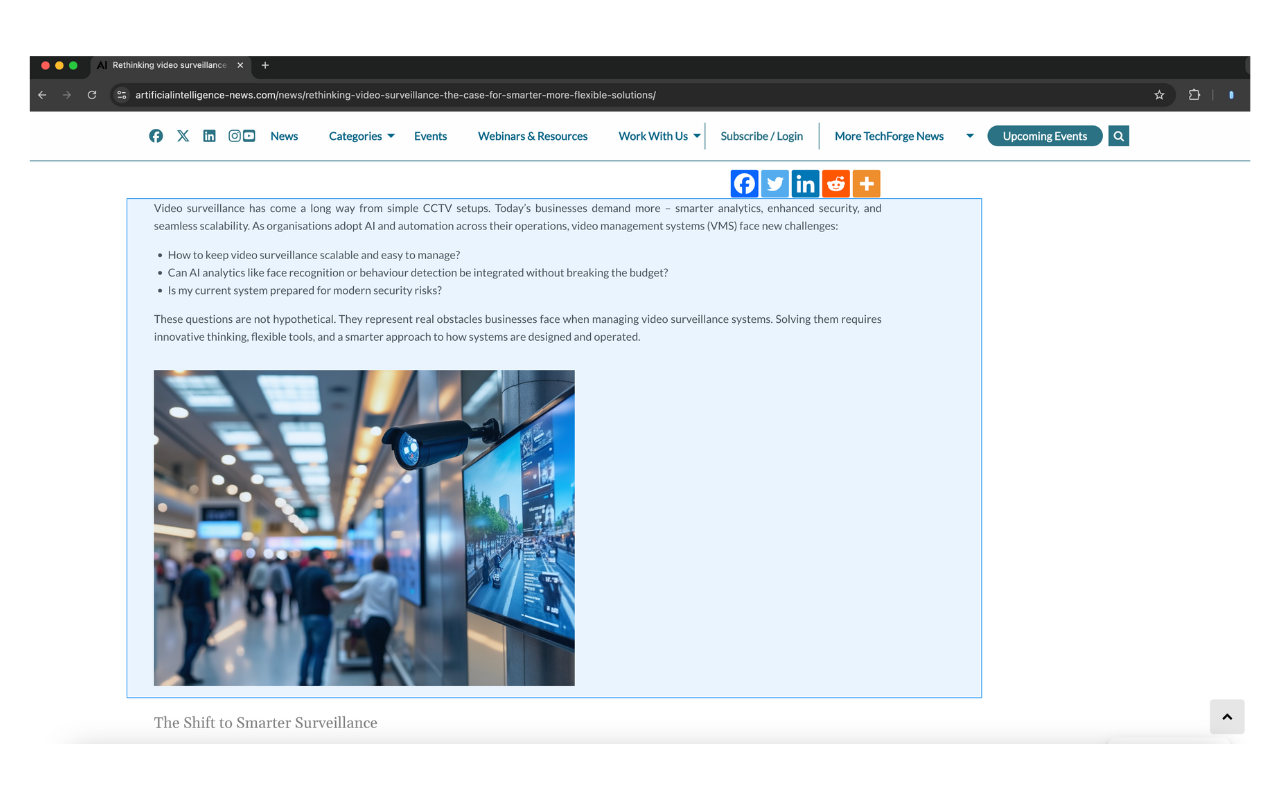Click the Upcoming Events button
The width and height of the screenshot is (1280, 800).
pos(1045,135)
